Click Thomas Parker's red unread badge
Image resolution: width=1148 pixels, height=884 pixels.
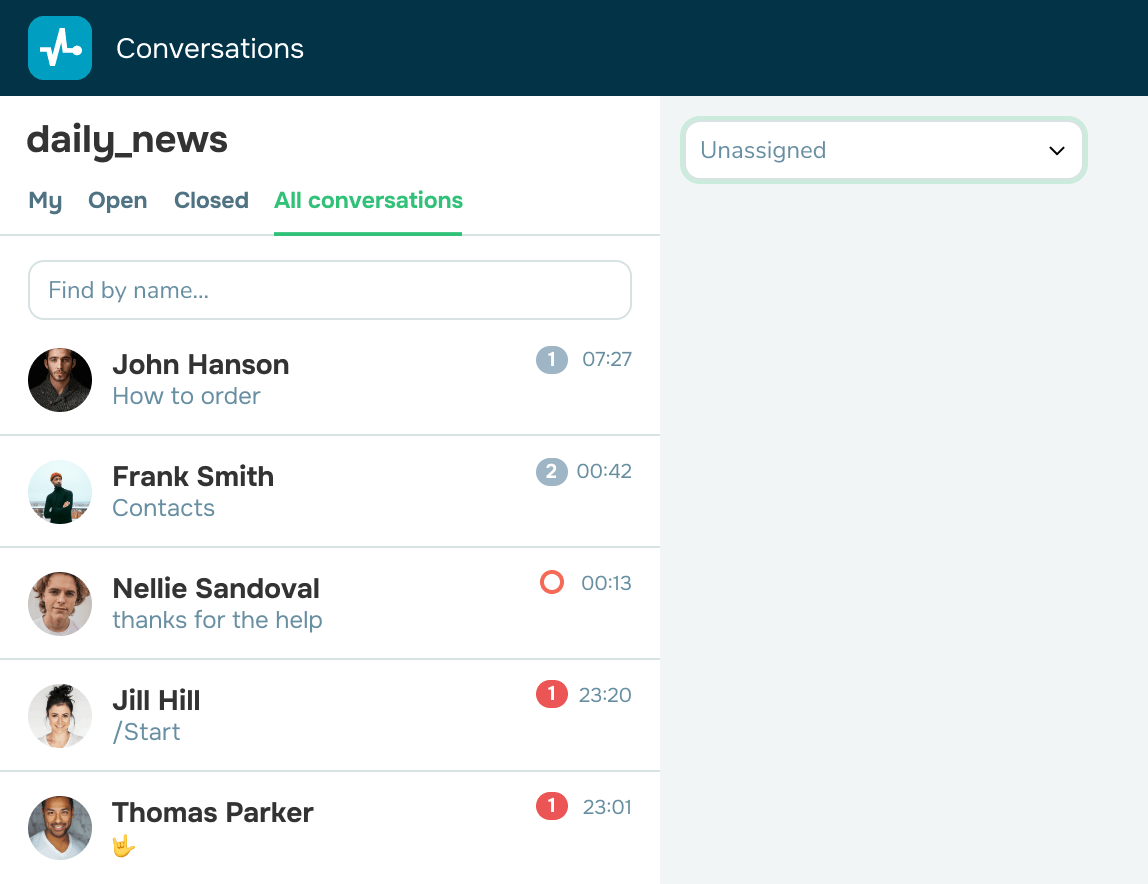(x=551, y=806)
